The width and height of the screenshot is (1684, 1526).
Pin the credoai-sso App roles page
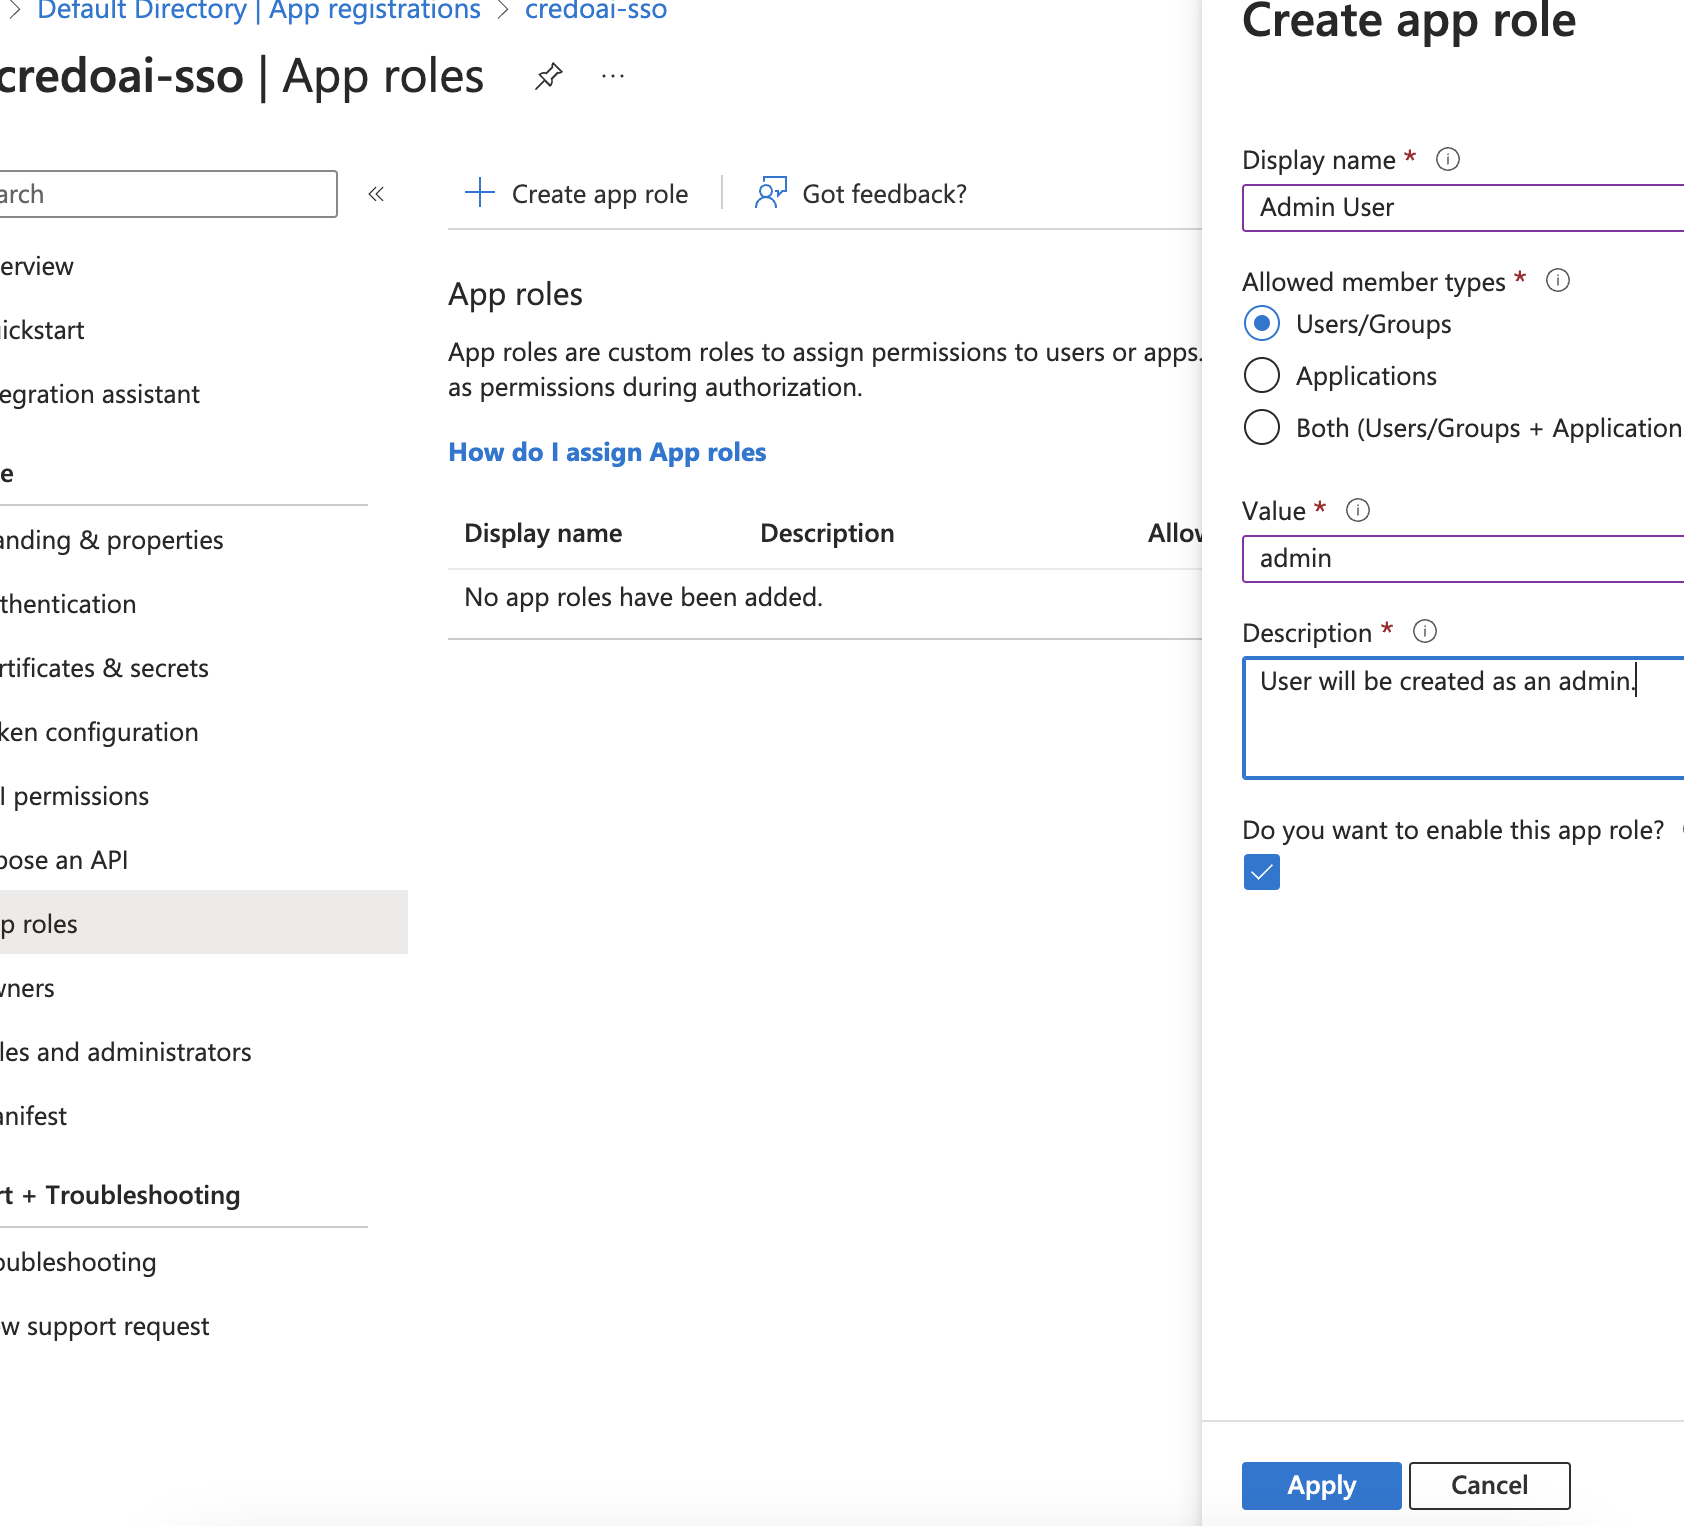pyautogui.click(x=548, y=76)
